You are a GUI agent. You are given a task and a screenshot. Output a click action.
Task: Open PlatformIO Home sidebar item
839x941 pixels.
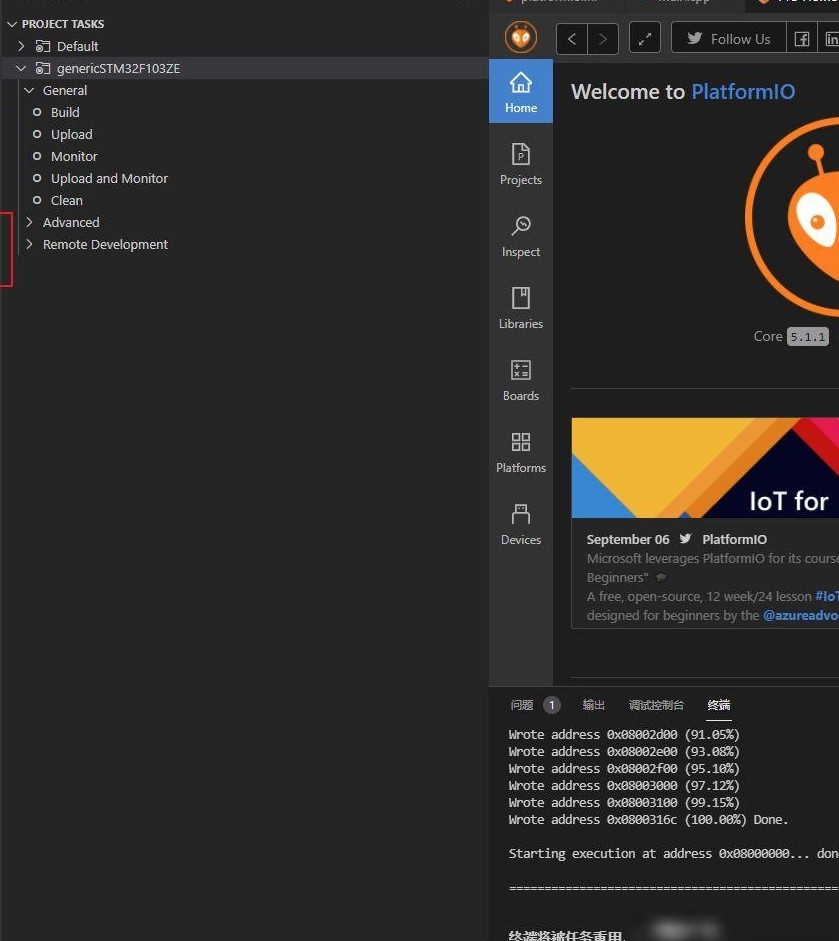[520, 92]
